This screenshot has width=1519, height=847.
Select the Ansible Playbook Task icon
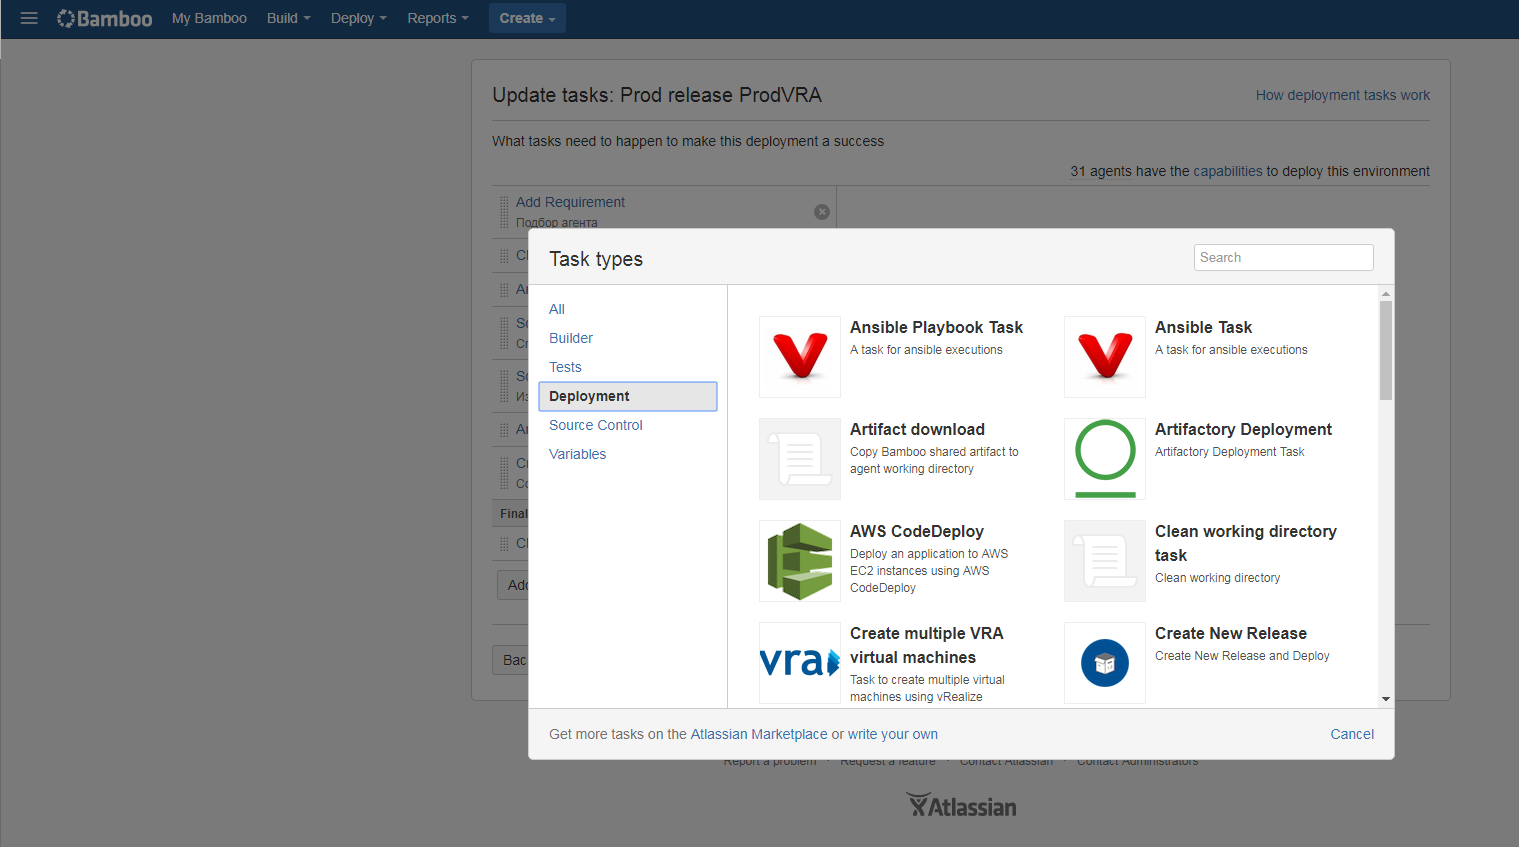click(x=800, y=357)
